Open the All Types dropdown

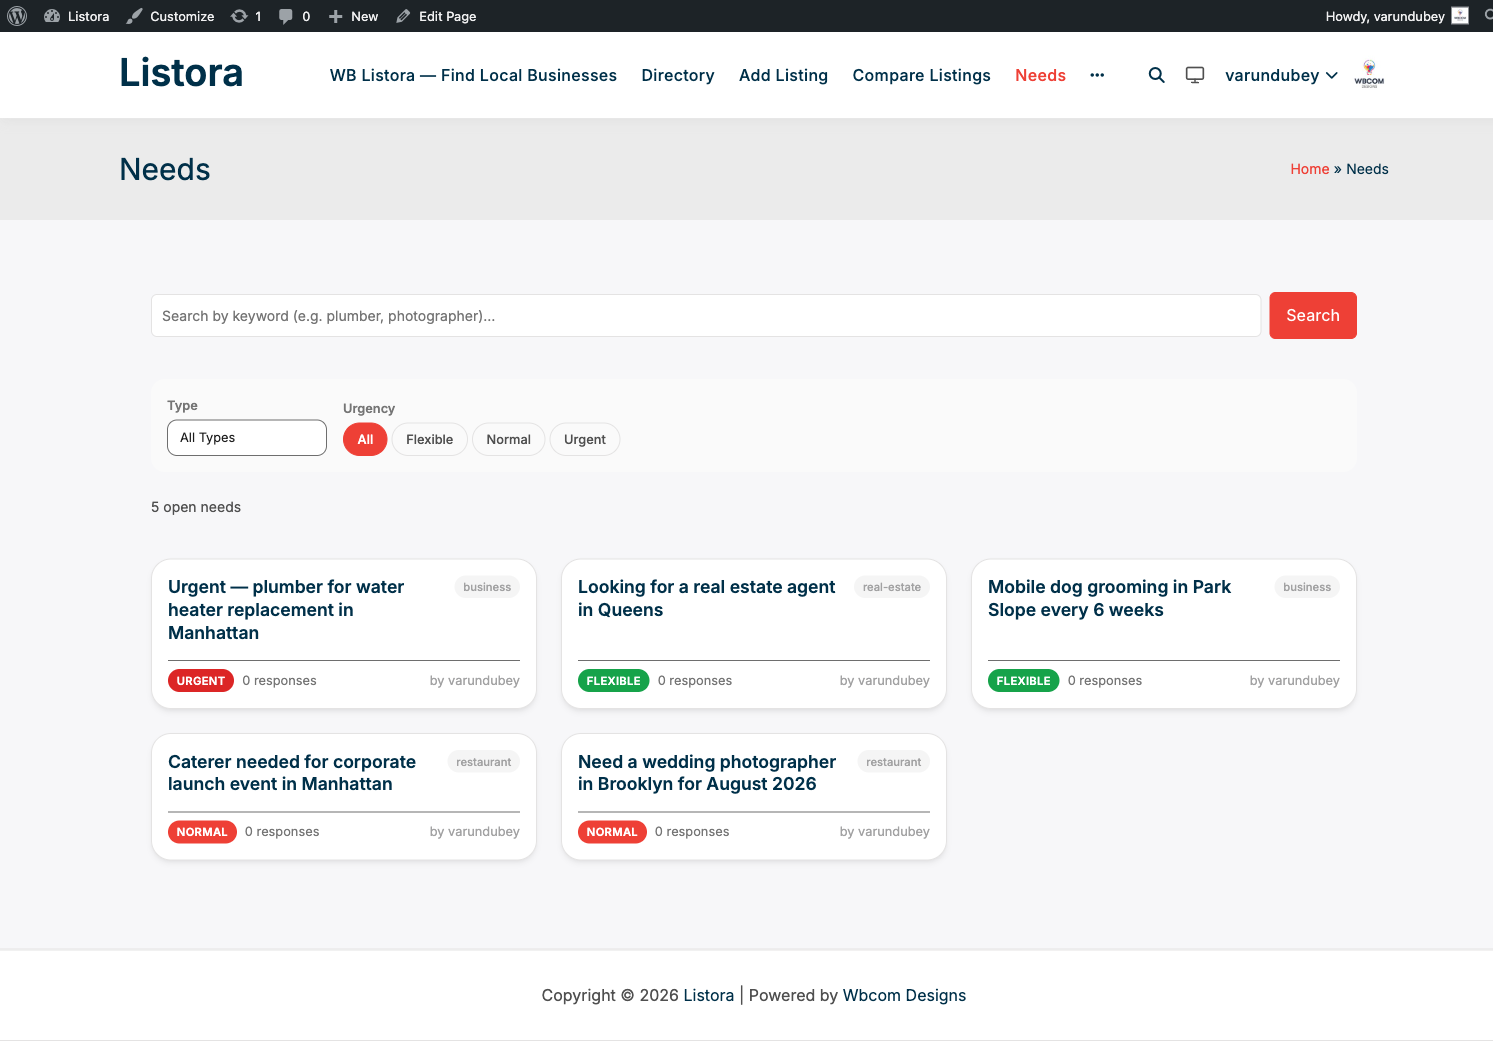coord(247,438)
